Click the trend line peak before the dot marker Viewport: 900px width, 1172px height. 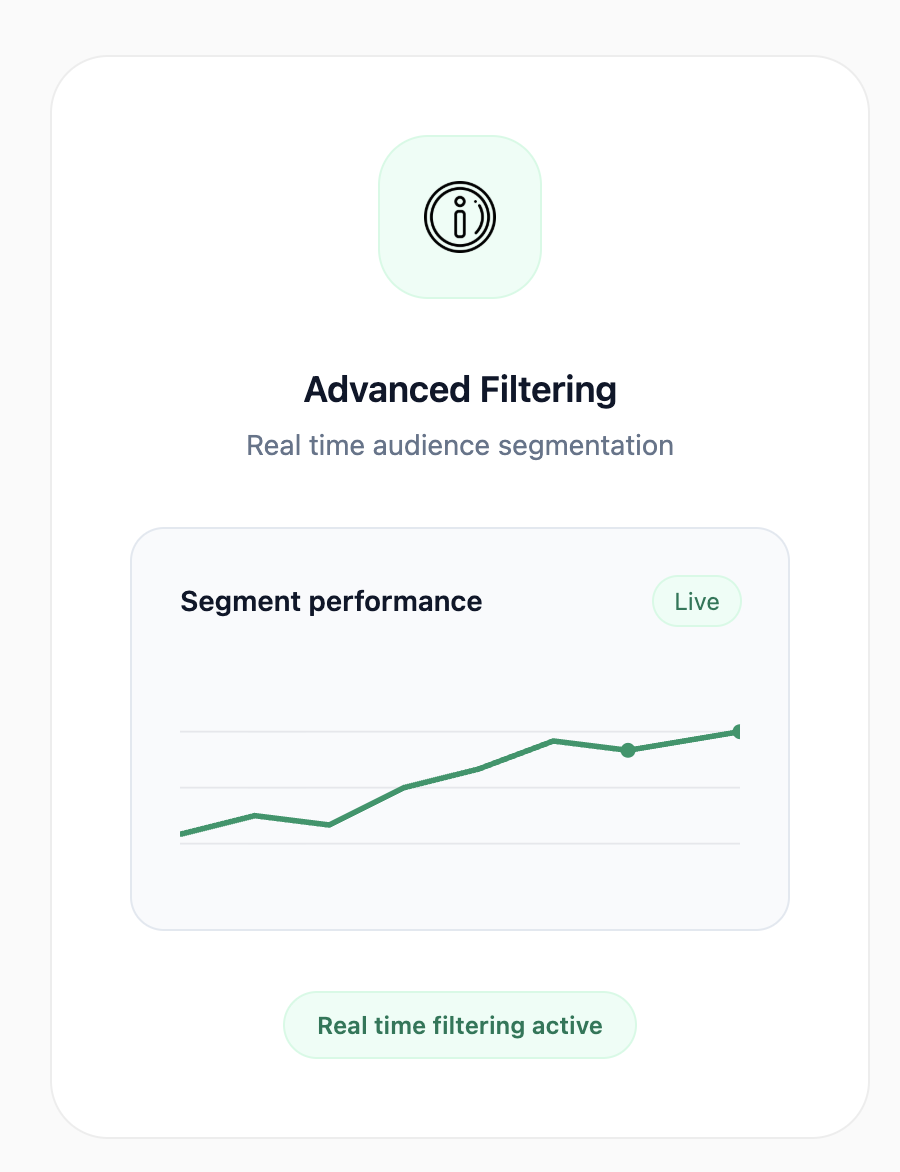tap(553, 741)
